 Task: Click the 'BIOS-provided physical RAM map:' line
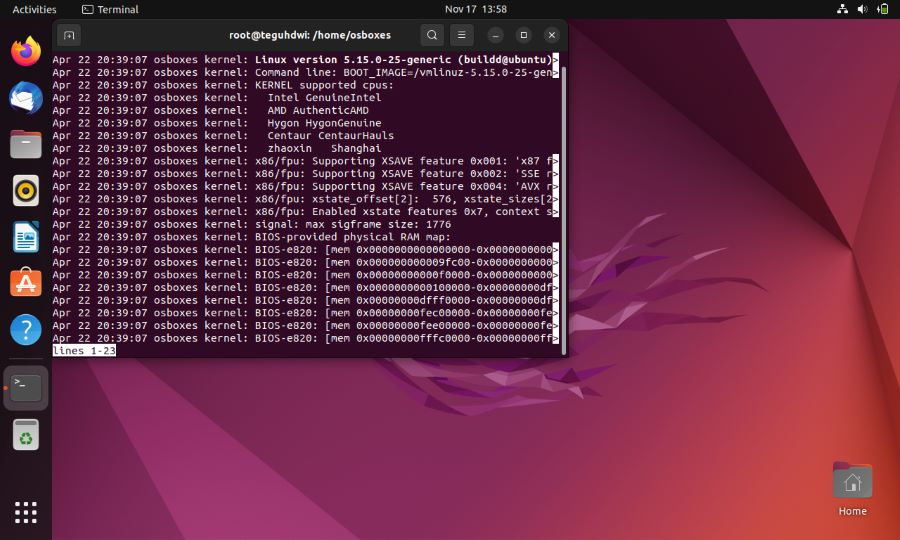tap(252, 236)
